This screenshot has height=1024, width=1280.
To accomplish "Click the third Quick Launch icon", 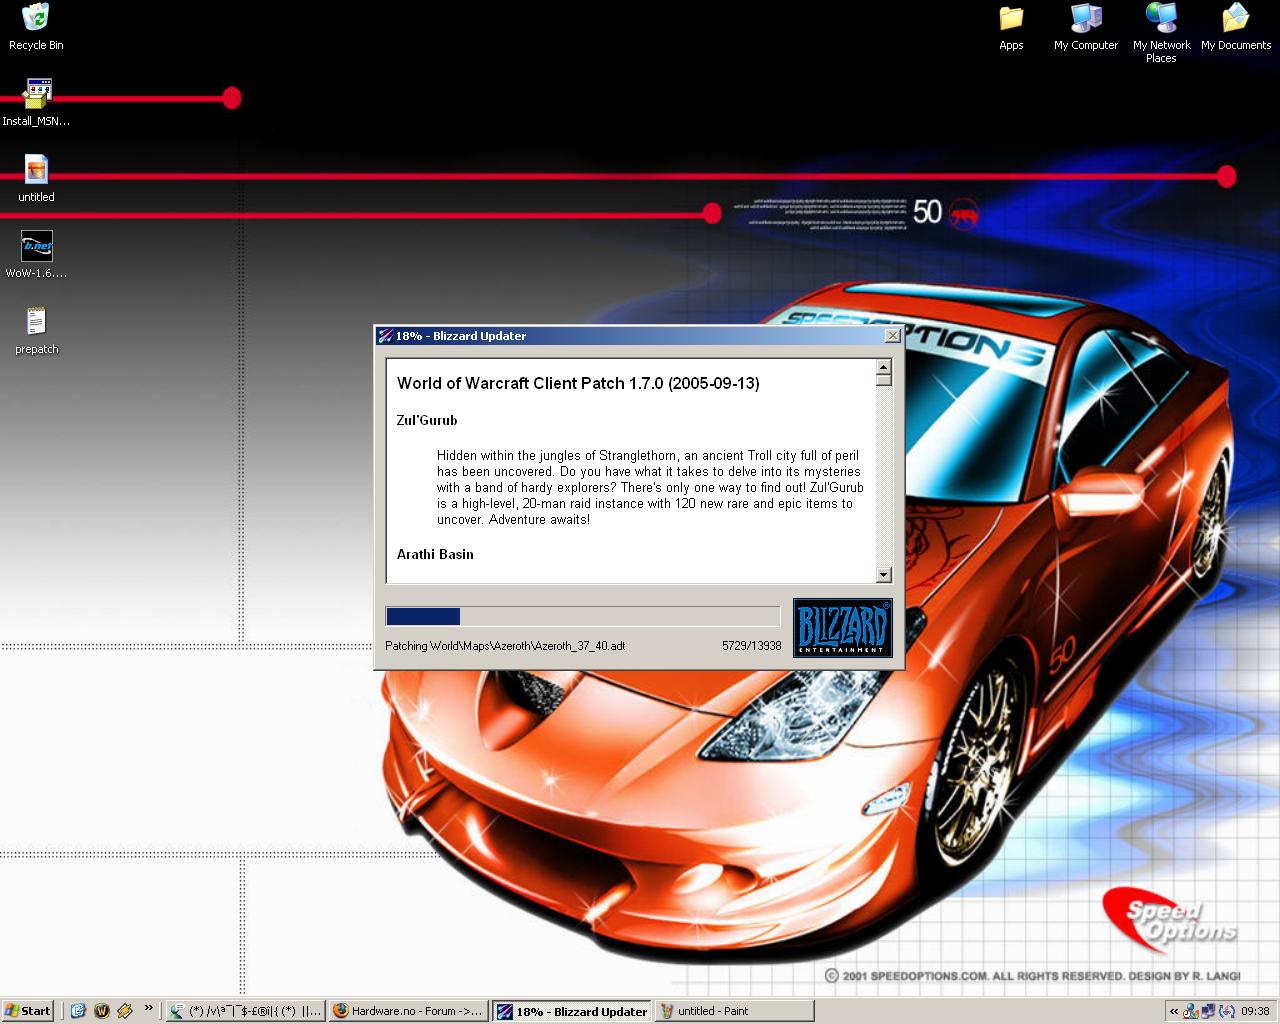I will pos(124,1011).
